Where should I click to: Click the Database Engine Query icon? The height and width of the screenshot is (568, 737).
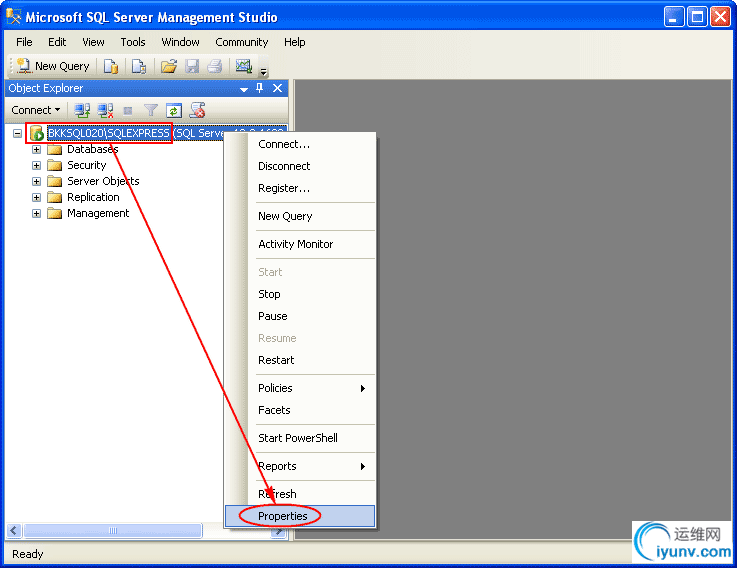111,66
